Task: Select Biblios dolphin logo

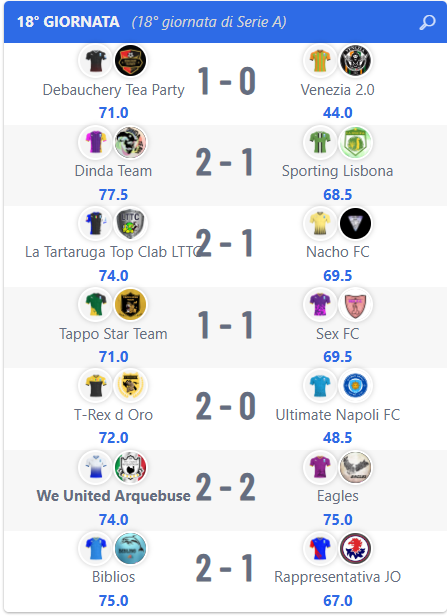Action: pos(130,548)
